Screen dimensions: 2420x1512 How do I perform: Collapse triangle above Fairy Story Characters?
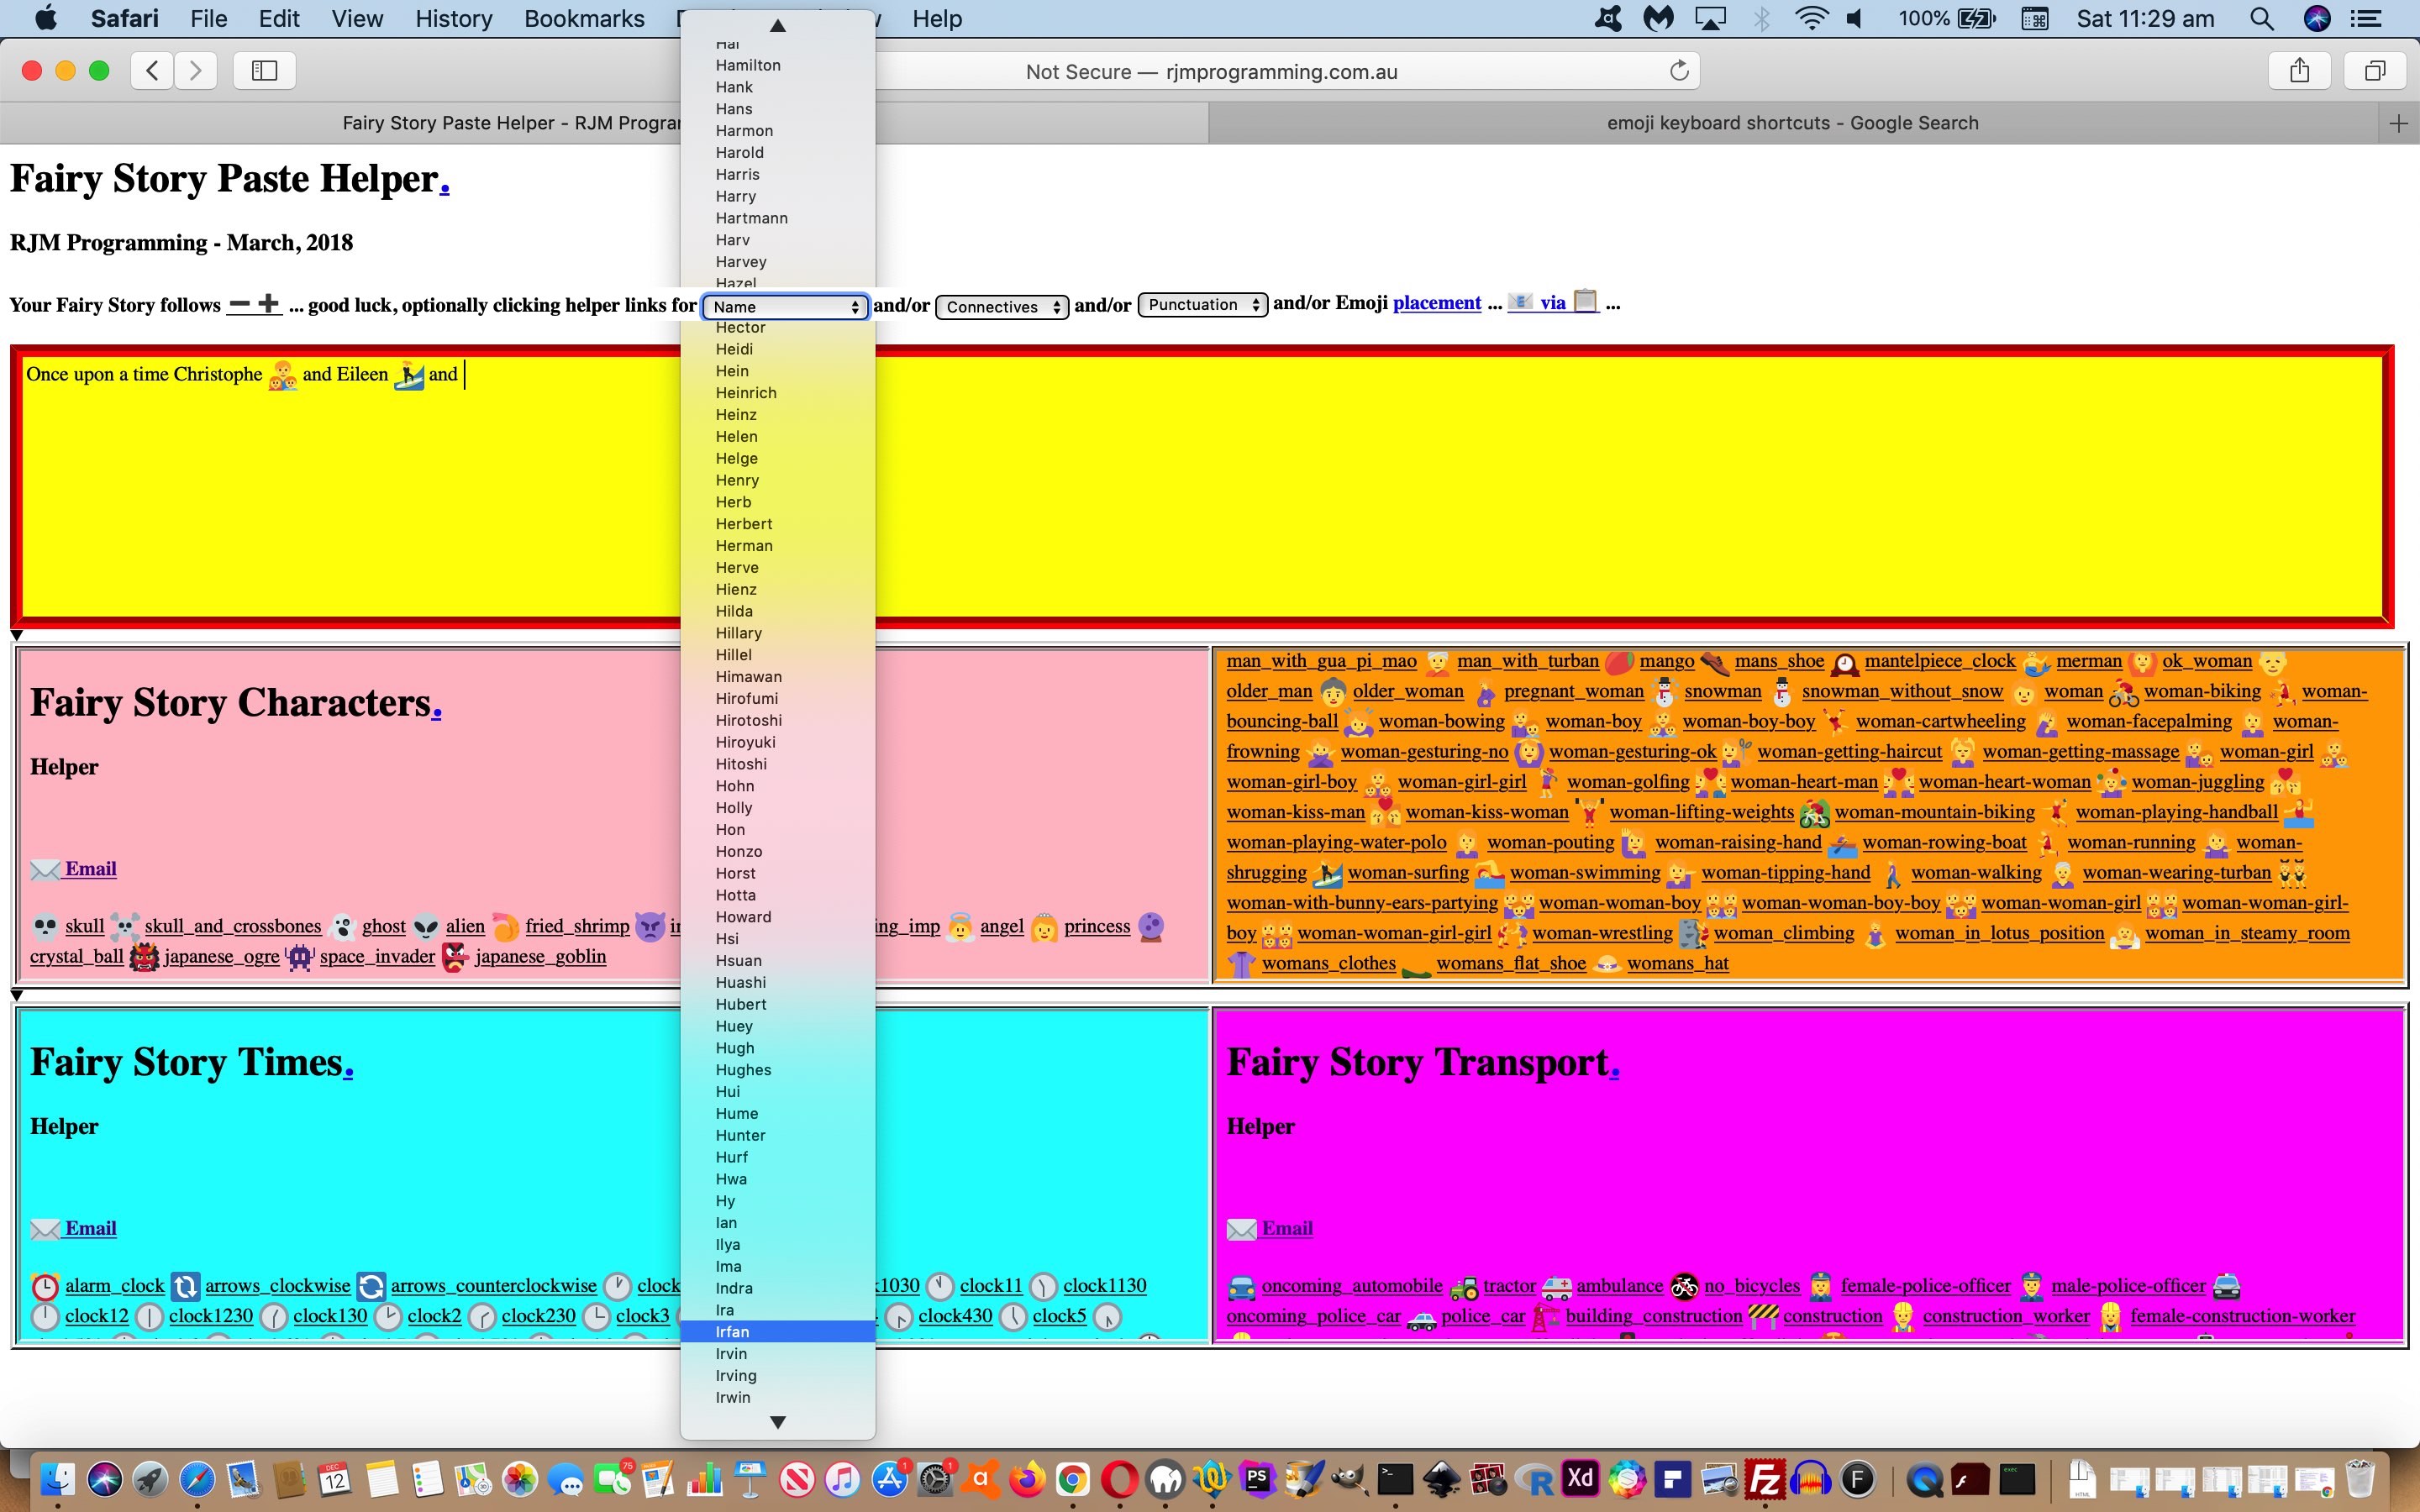click(x=17, y=636)
